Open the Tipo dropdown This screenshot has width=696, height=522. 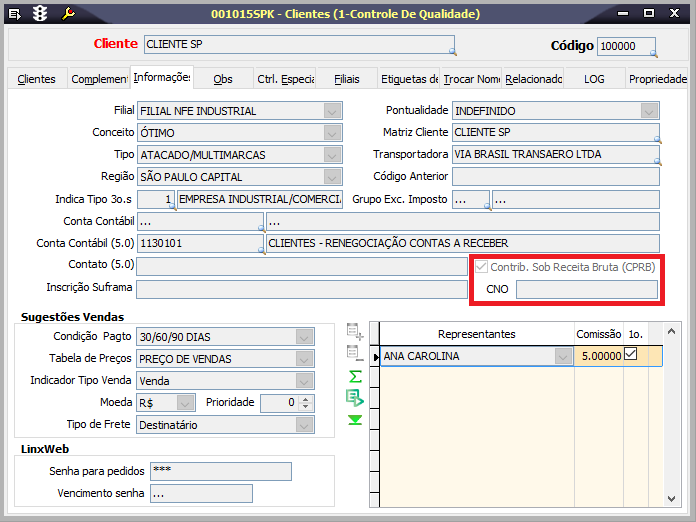pyautogui.click(x=332, y=155)
